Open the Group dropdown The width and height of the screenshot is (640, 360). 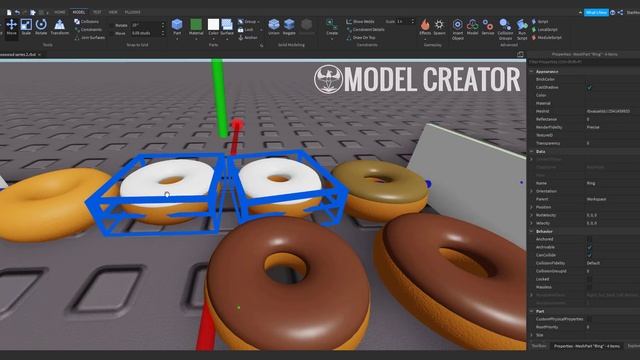coord(249,21)
